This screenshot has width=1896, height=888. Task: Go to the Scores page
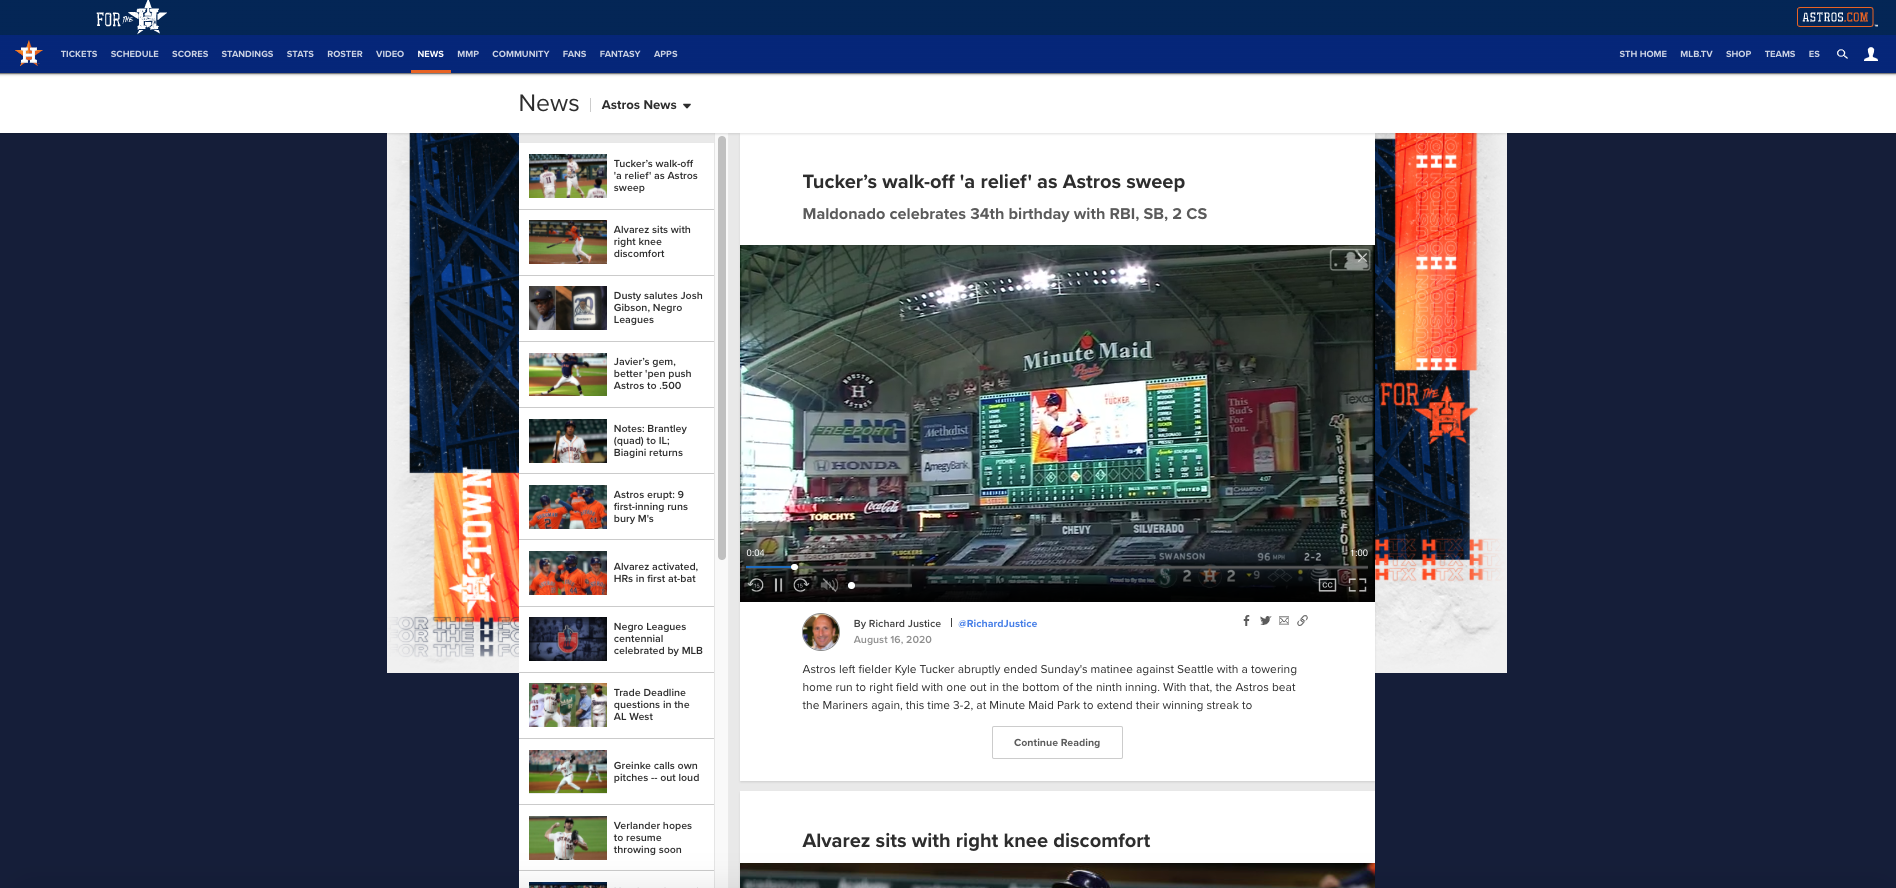[190, 54]
